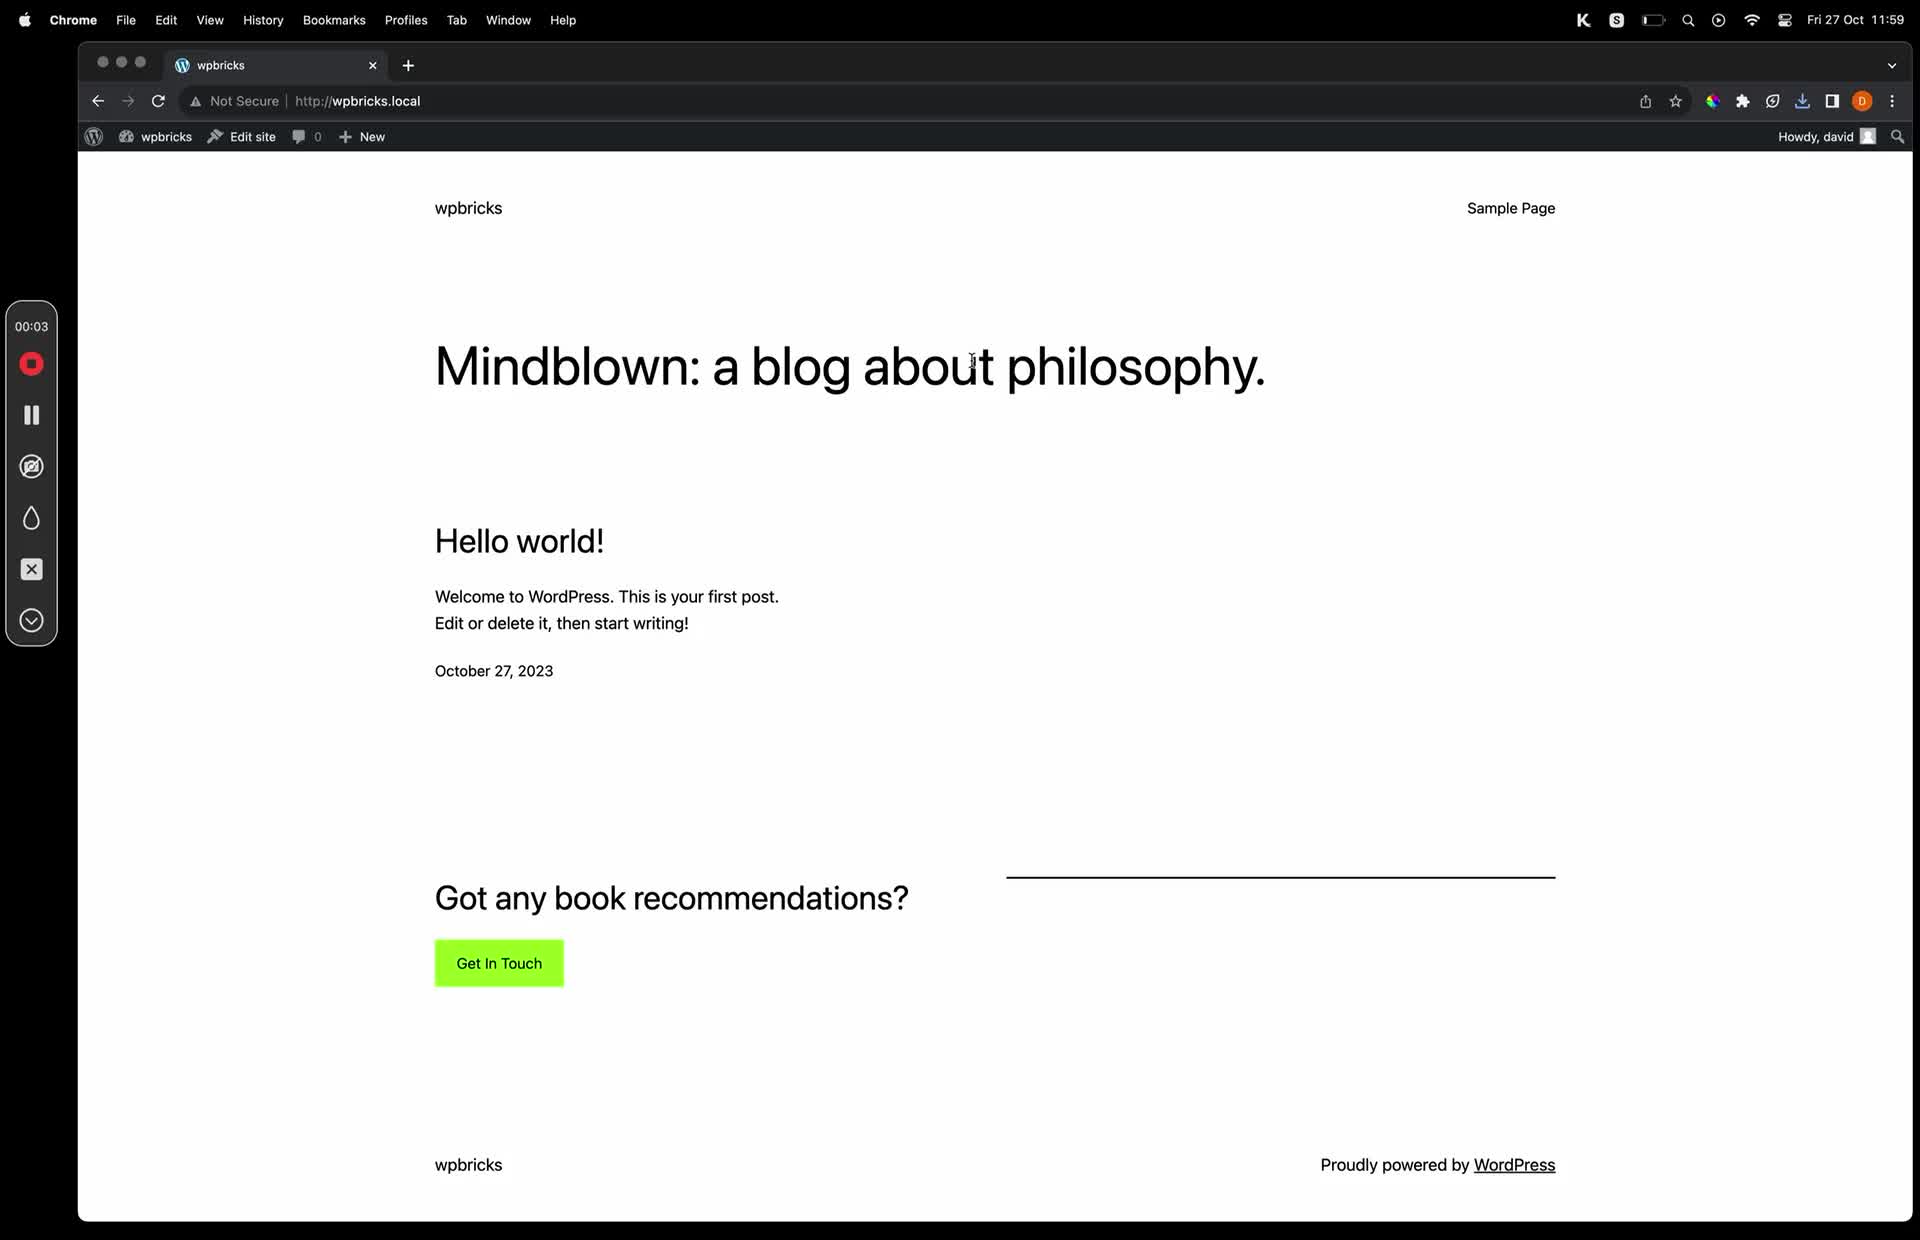Bookmark this page with the star icon
This screenshot has width=1920, height=1240.
[1675, 101]
